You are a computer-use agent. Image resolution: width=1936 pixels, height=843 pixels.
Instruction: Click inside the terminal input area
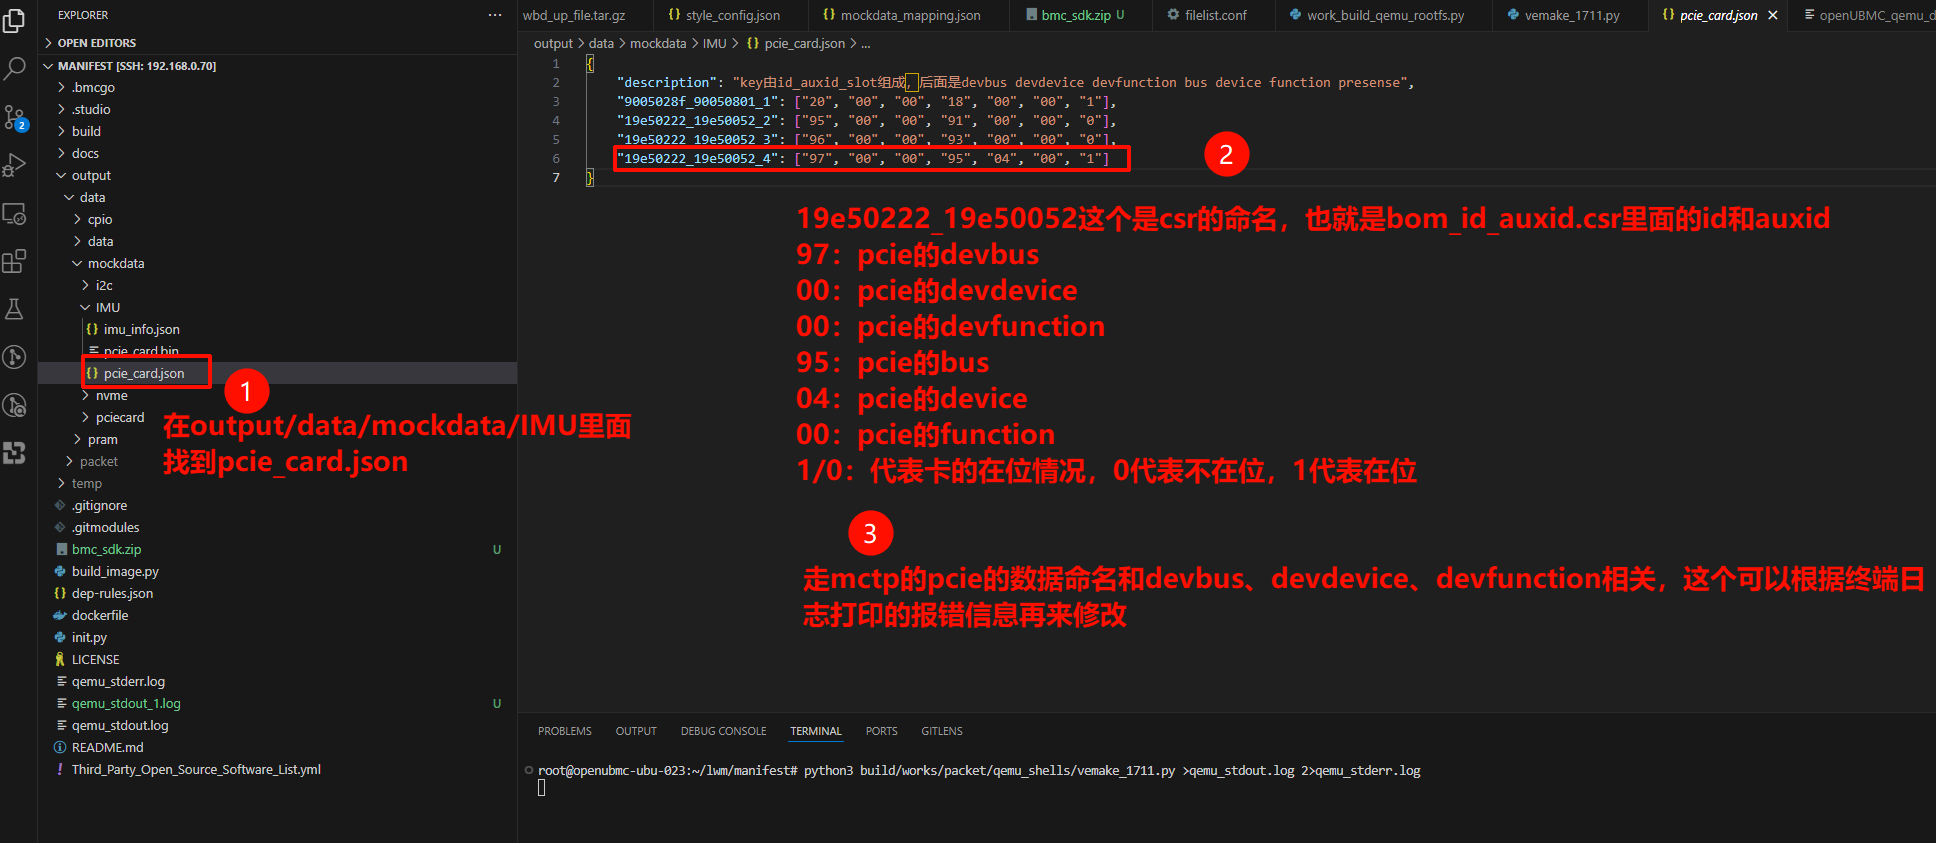pyautogui.click(x=900, y=790)
